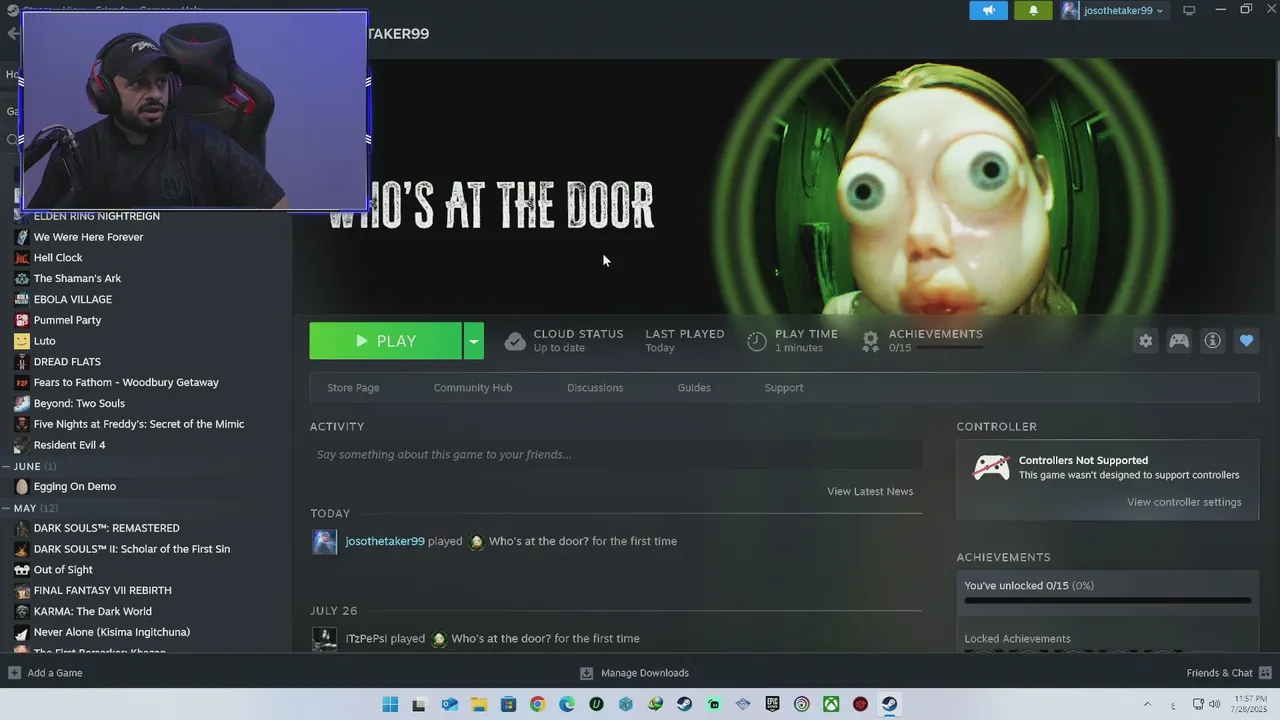The width and height of the screenshot is (1280, 720).
Task: Click Manage Downloads label
Action: coord(645,673)
